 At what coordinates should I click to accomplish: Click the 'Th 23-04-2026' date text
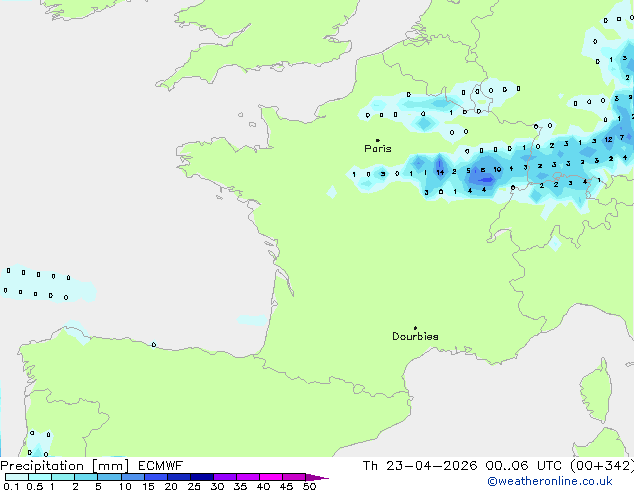(x=420, y=466)
